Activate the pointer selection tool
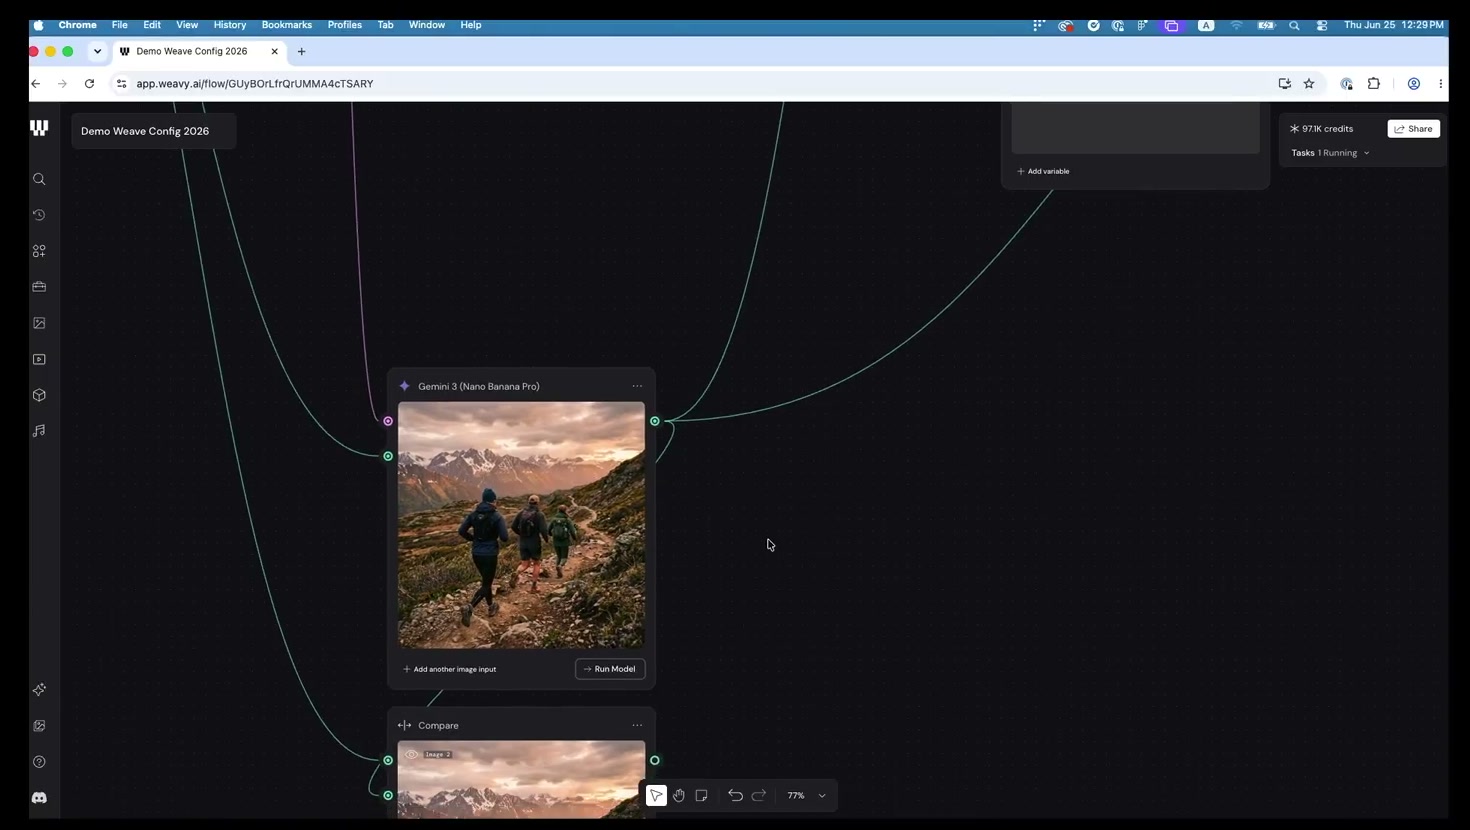 pyautogui.click(x=656, y=795)
